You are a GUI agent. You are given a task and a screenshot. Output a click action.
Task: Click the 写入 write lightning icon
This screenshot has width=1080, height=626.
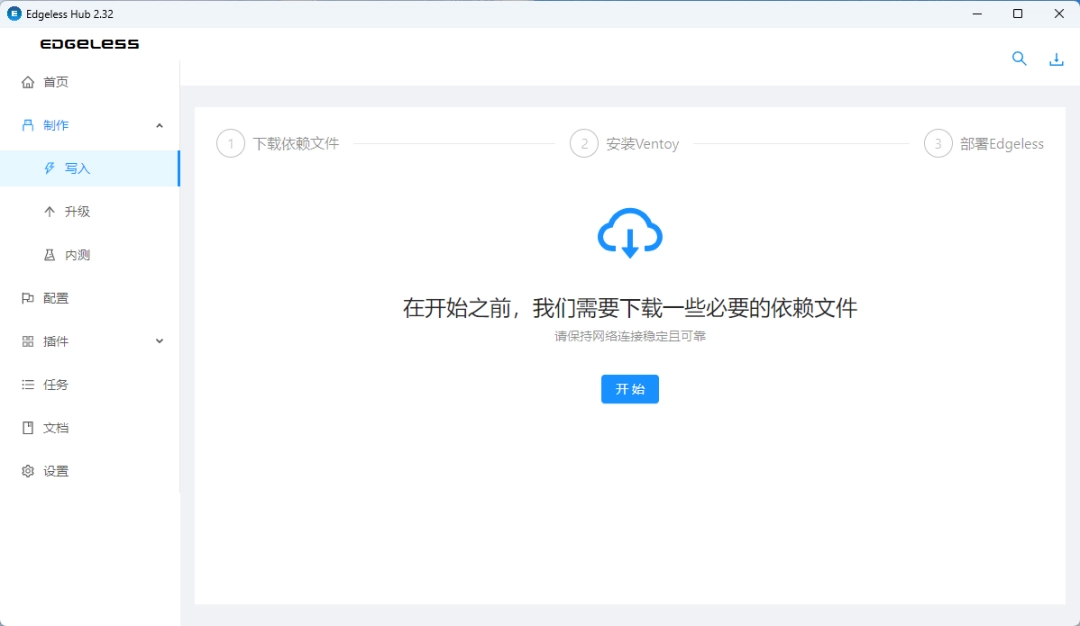(48, 168)
